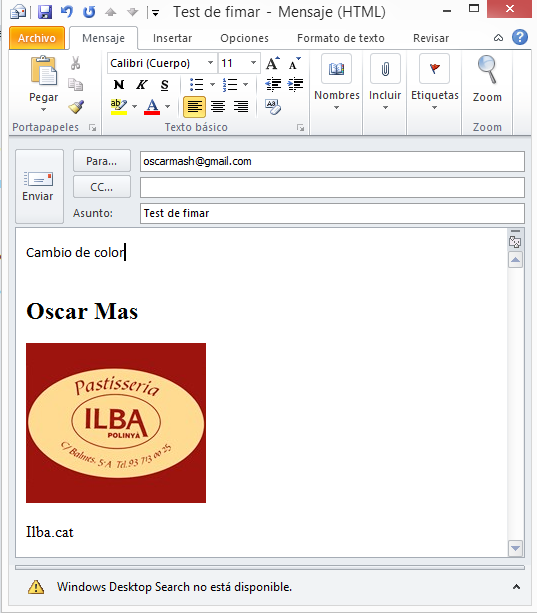Viewport: 537px width, 613px height.
Task: Click the Windows Desktop Search warning icon
Action: 36,587
